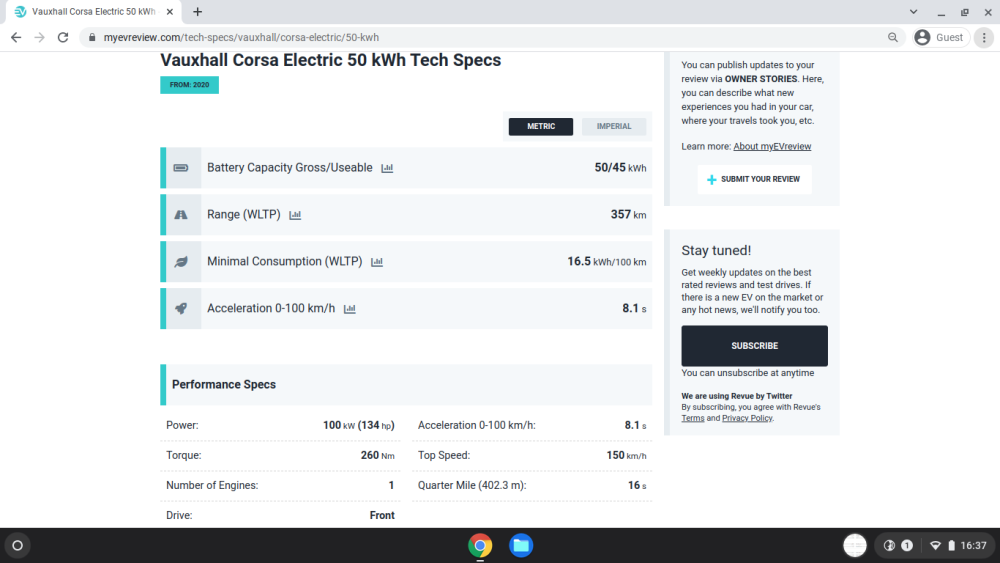The image size is (1000, 563).
Task: Close the Vauxhall Corsa Electric tab
Action: pyautogui.click(x=170, y=11)
